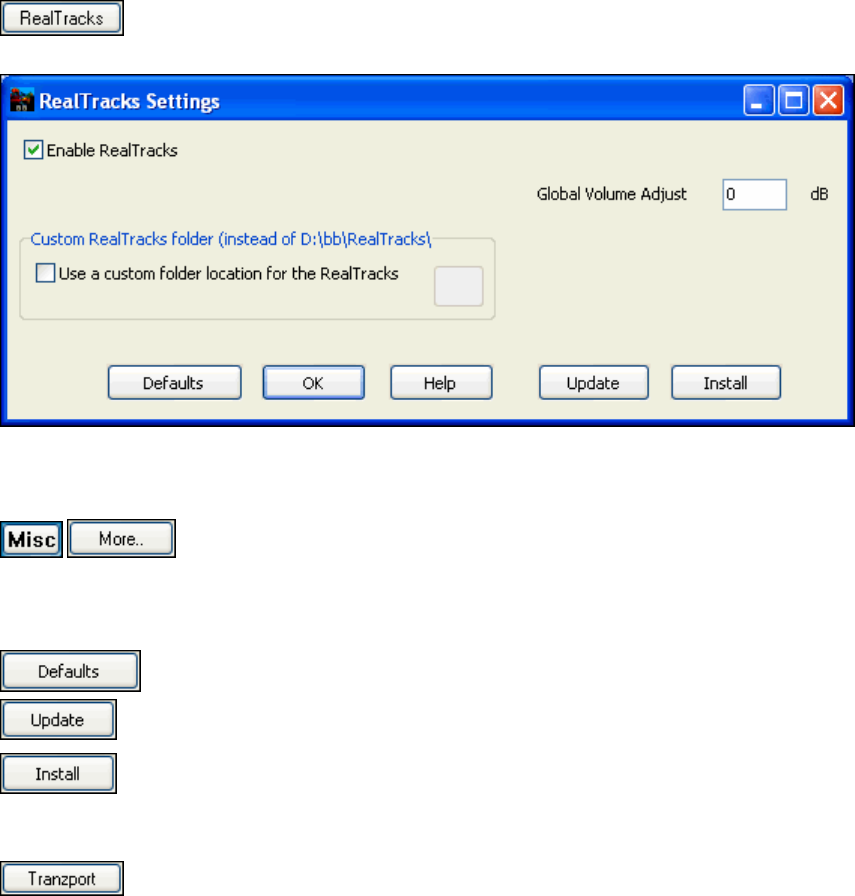
Task: Confirm with the OK button
Action: click(x=313, y=383)
